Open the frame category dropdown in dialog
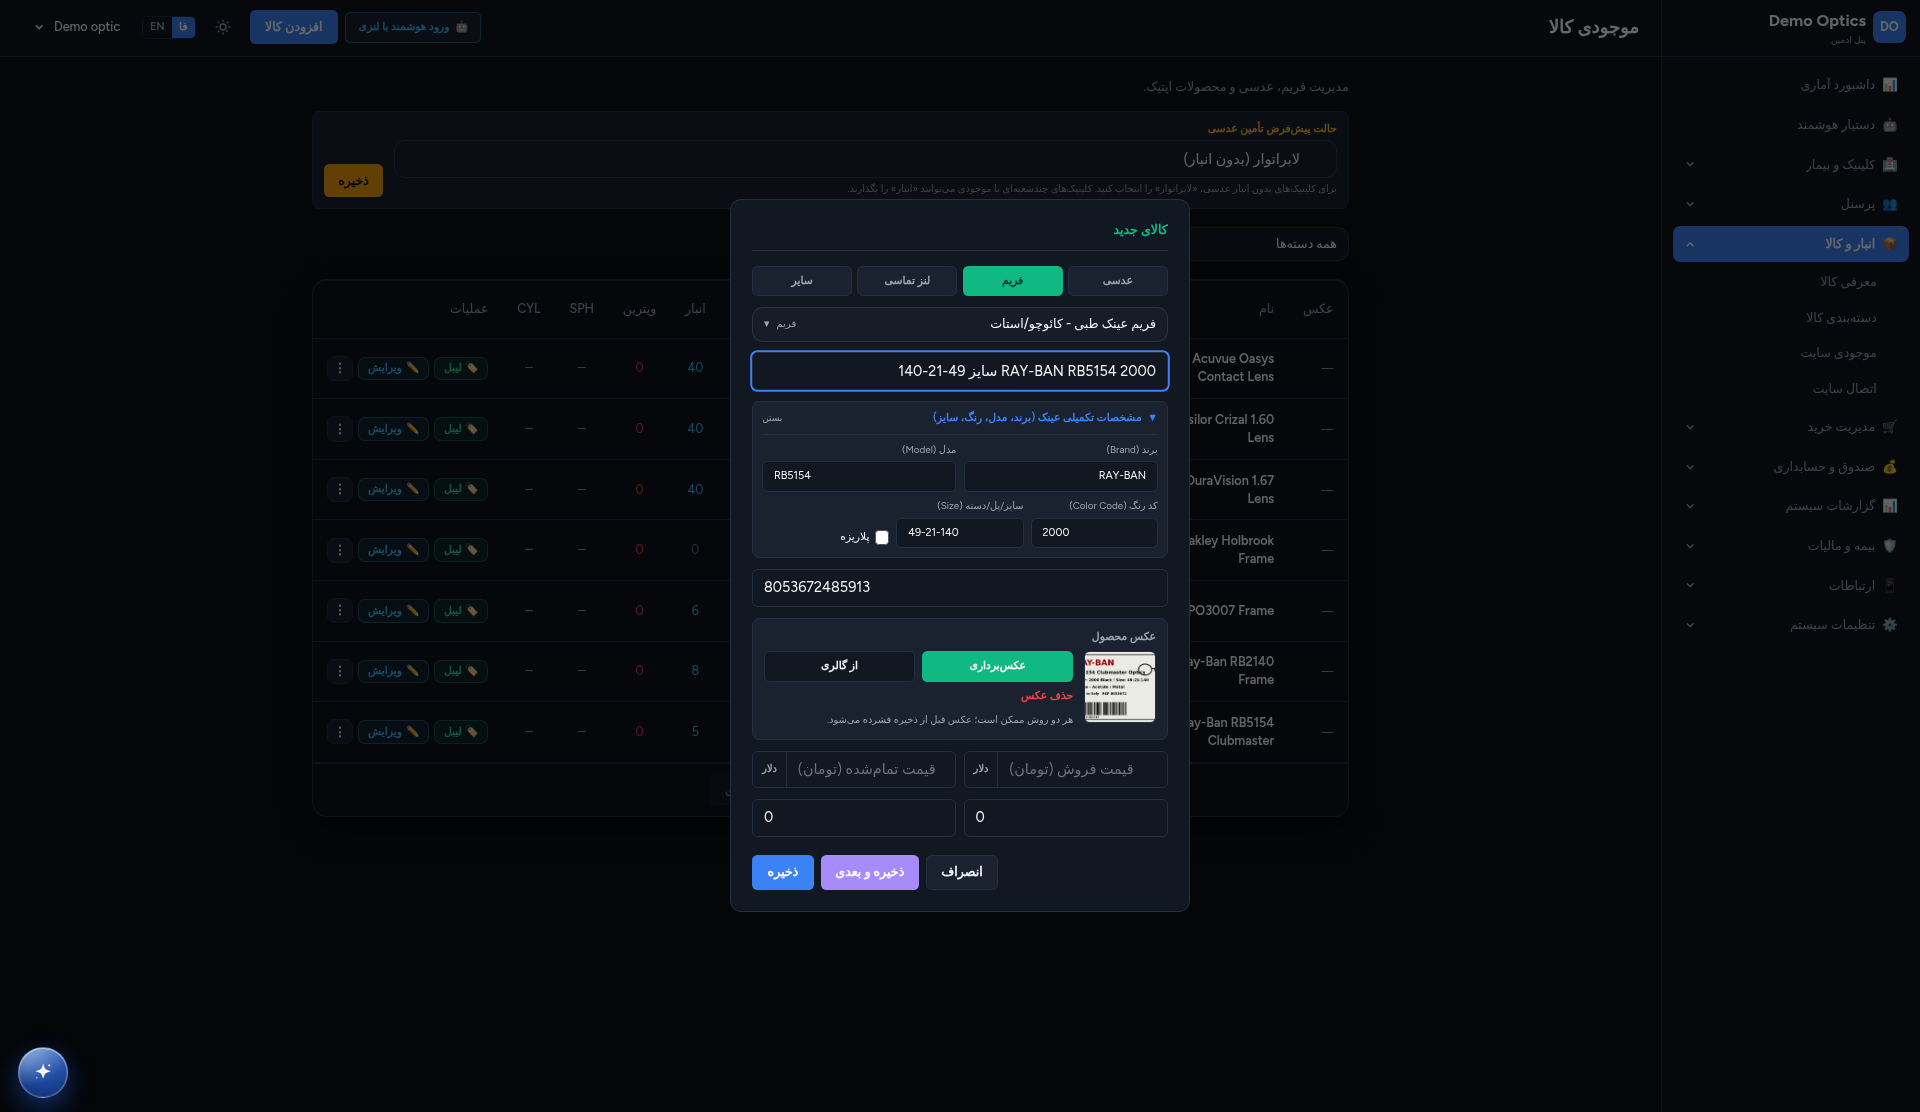 coord(960,324)
